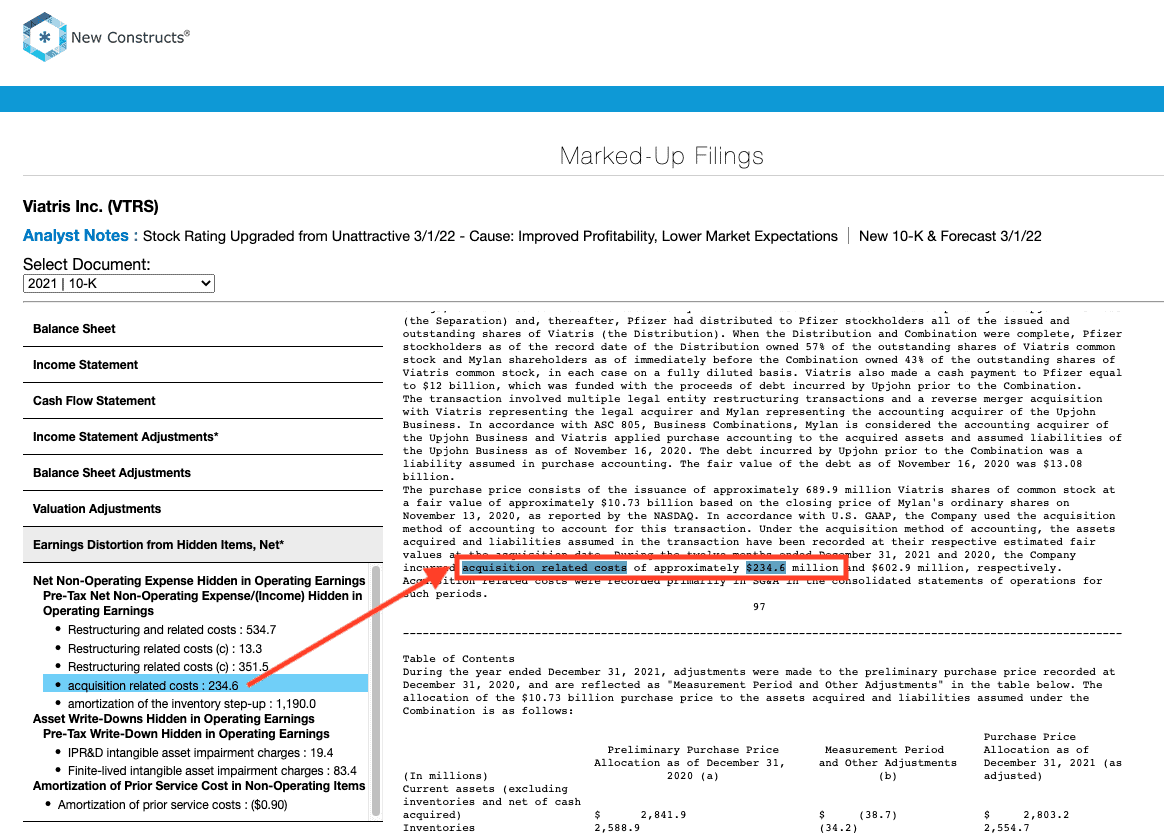
Task: Select amortization of the inventory step-up : 1,190.0
Action: [192, 704]
